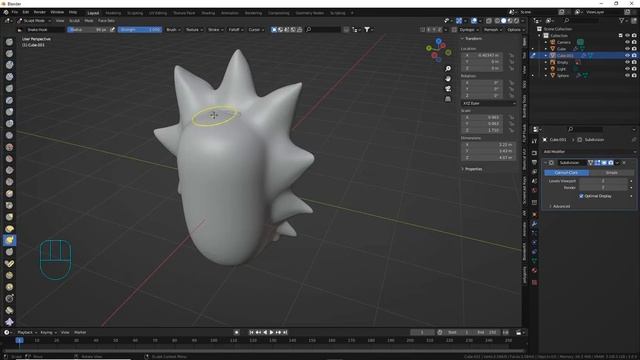Screen dimensions: 640x360
Task: Open the Face Sets menu in sculpt header
Action: [106, 20]
